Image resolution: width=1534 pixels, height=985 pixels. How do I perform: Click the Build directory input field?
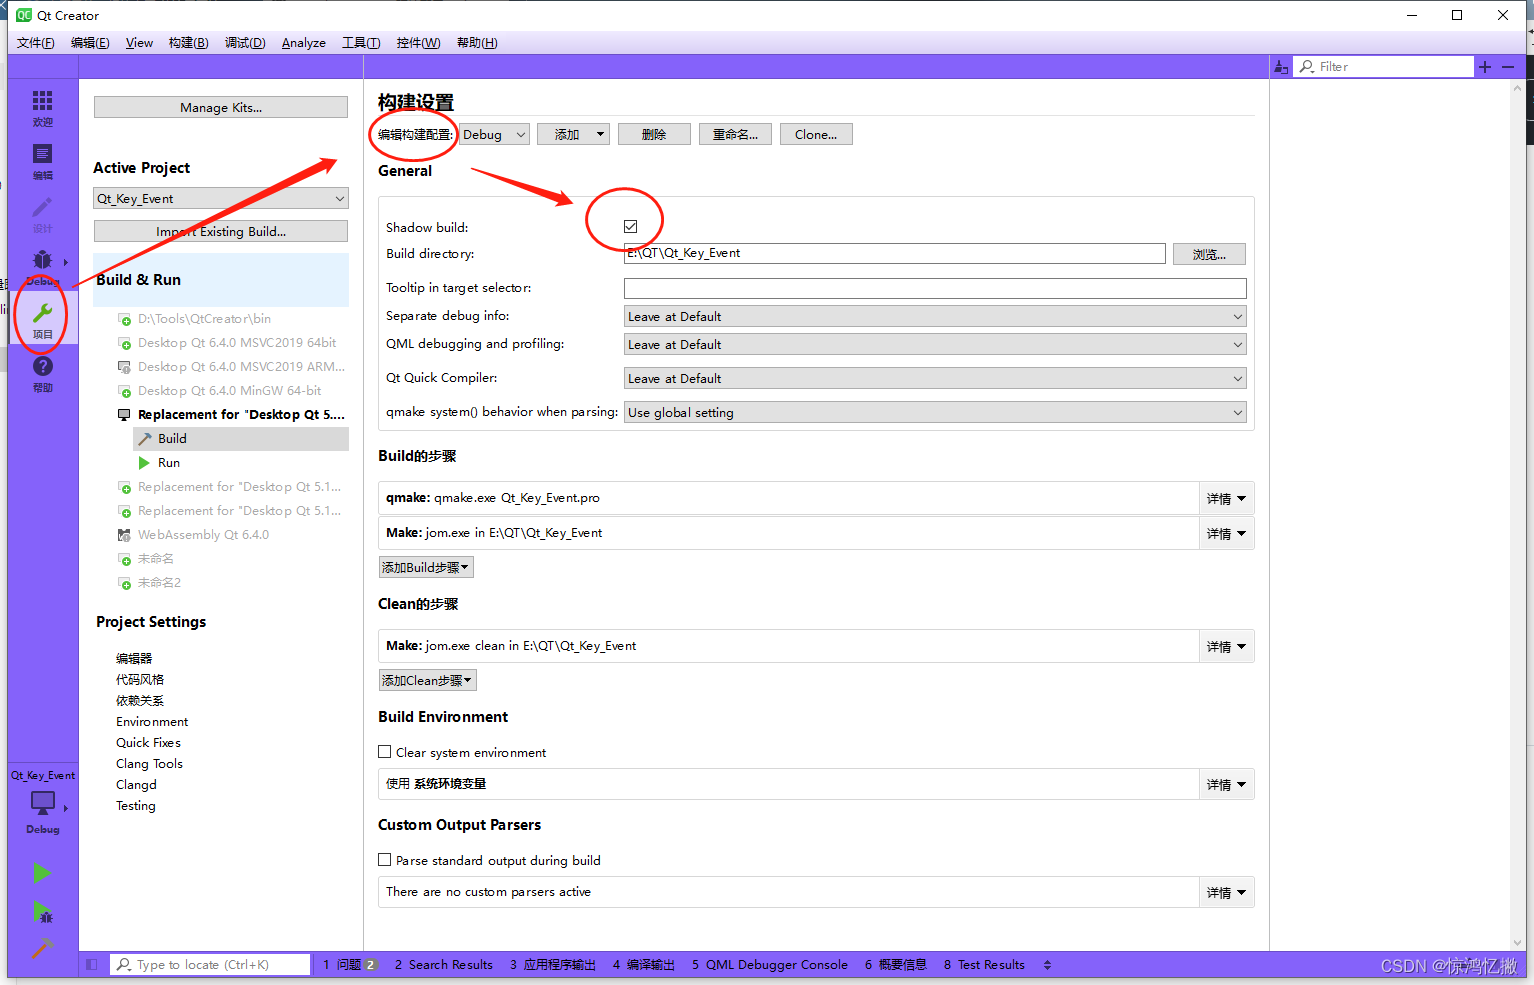(895, 254)
